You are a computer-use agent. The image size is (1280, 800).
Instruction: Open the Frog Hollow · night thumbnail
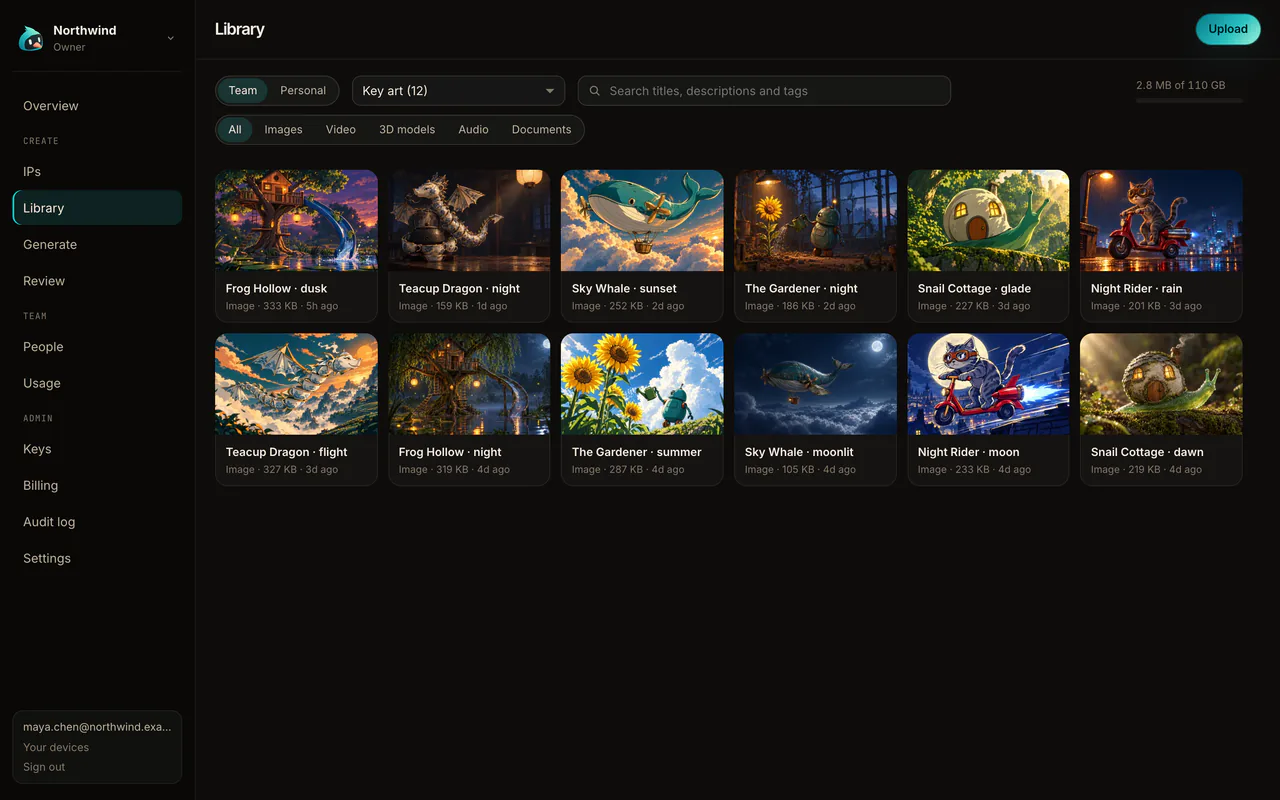pos(469,384)
